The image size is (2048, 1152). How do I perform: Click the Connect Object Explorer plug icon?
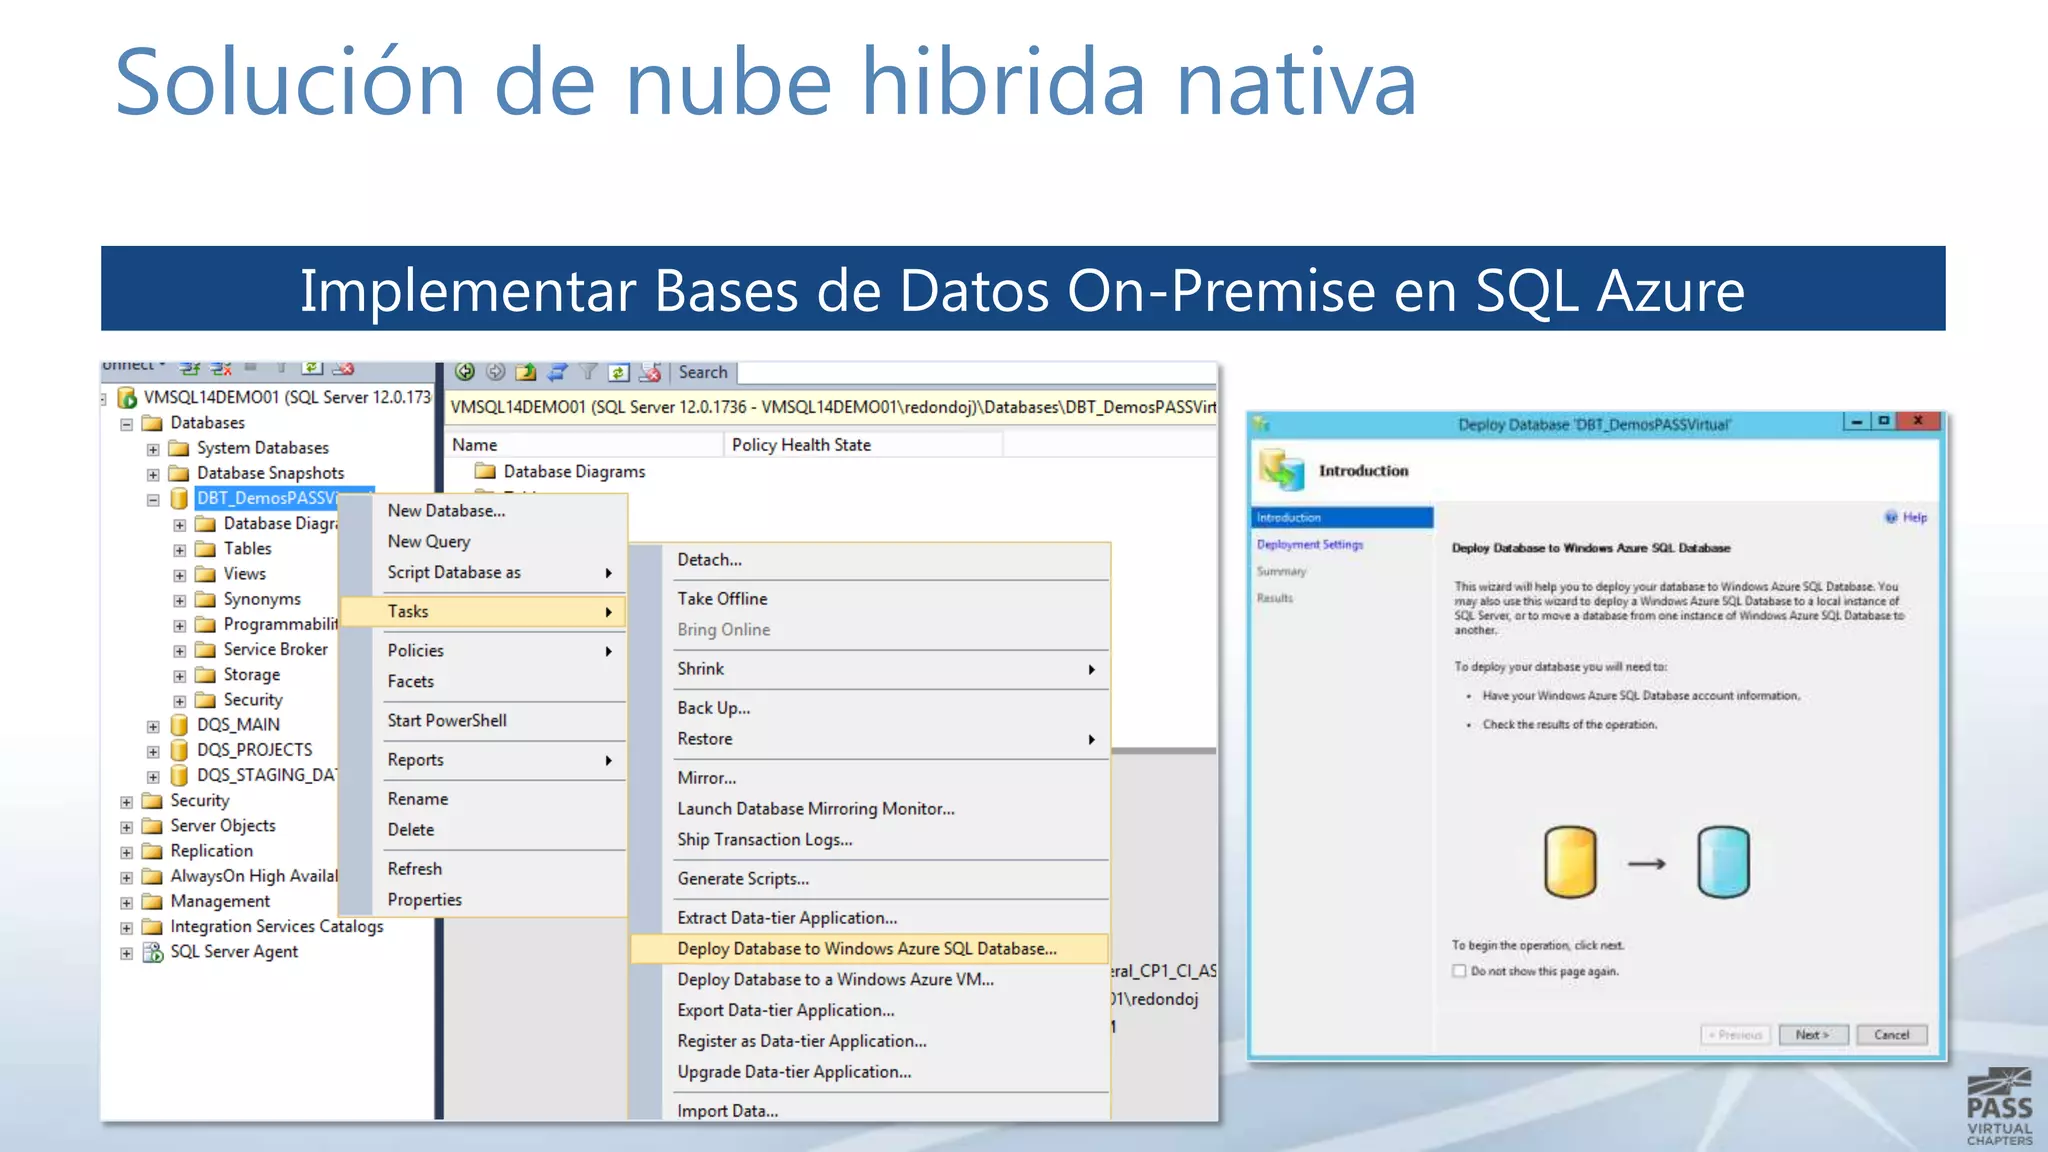coord(190,369)
